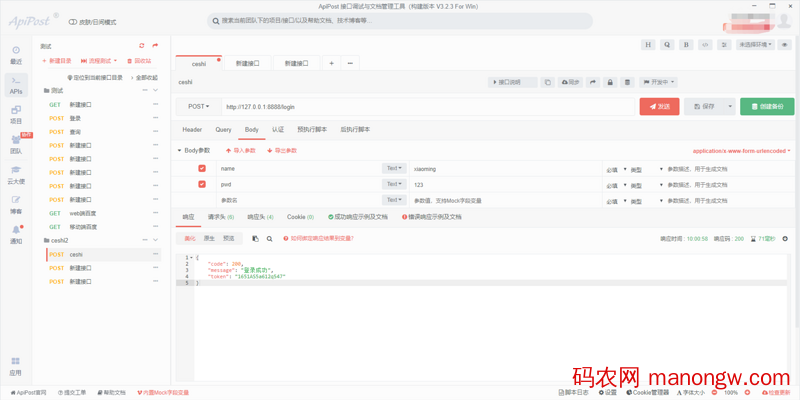The image size is (800, 400).
Task: Open the 开发中 status dropdown
Action: click(658, 82)
